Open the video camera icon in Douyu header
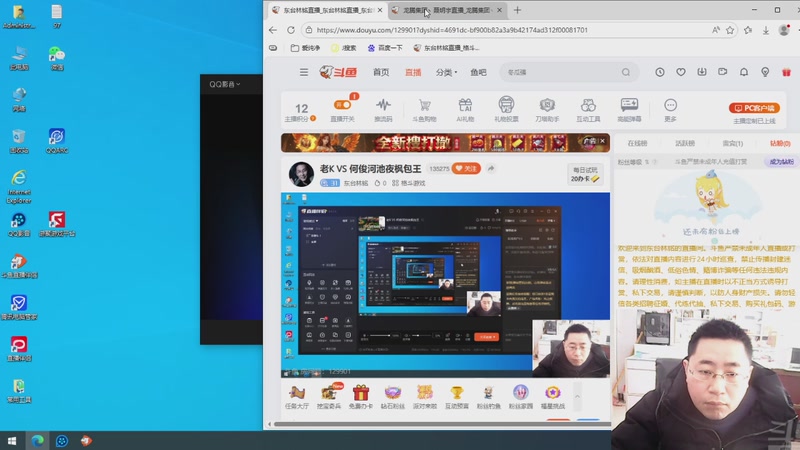 click(722, 72)
